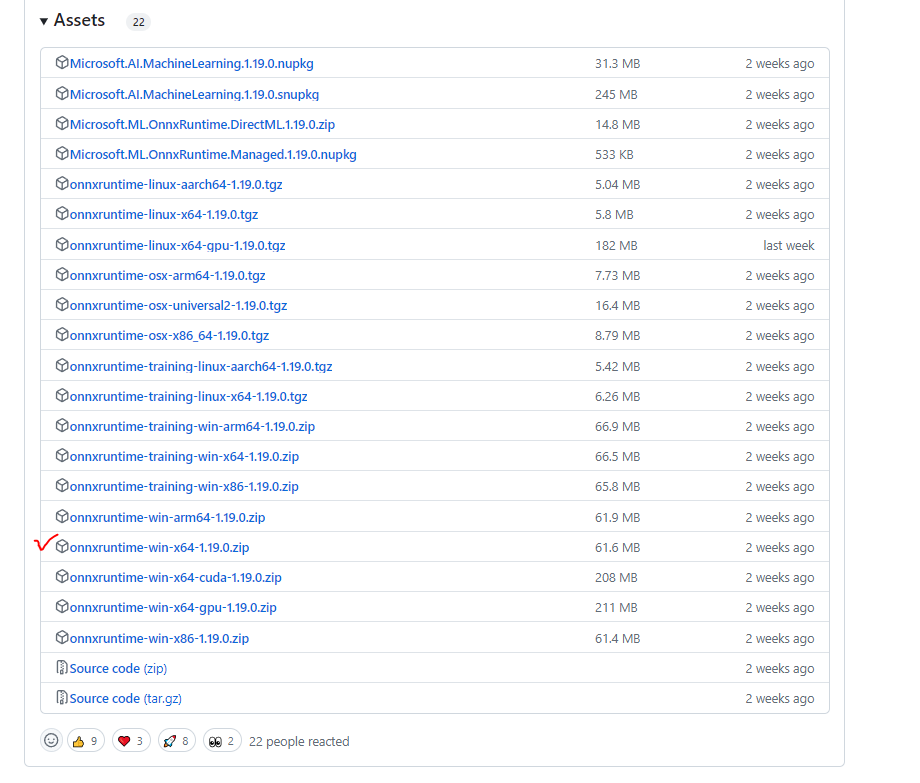Click package icon beside onnxruntime-osx-arm64-1.19.0.tgz
The width and height of the screenshot is (920, 783).
(x=62, y=274)
